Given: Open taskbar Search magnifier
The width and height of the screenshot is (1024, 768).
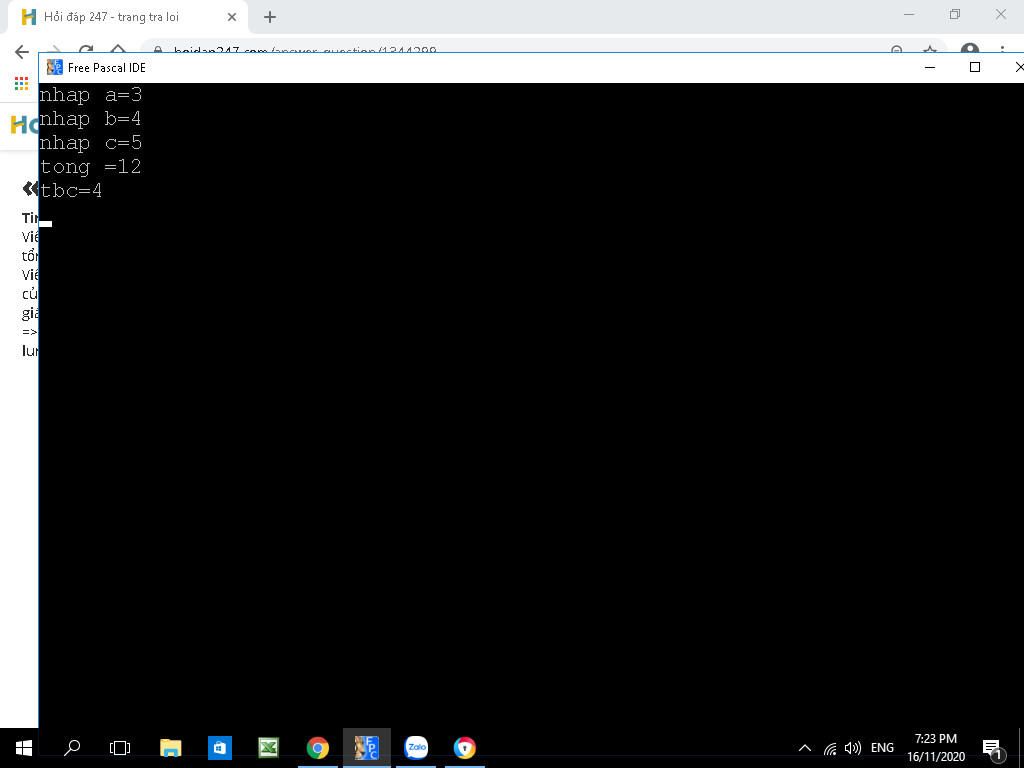Looking at the screenshot, I should tap(72, 748).
